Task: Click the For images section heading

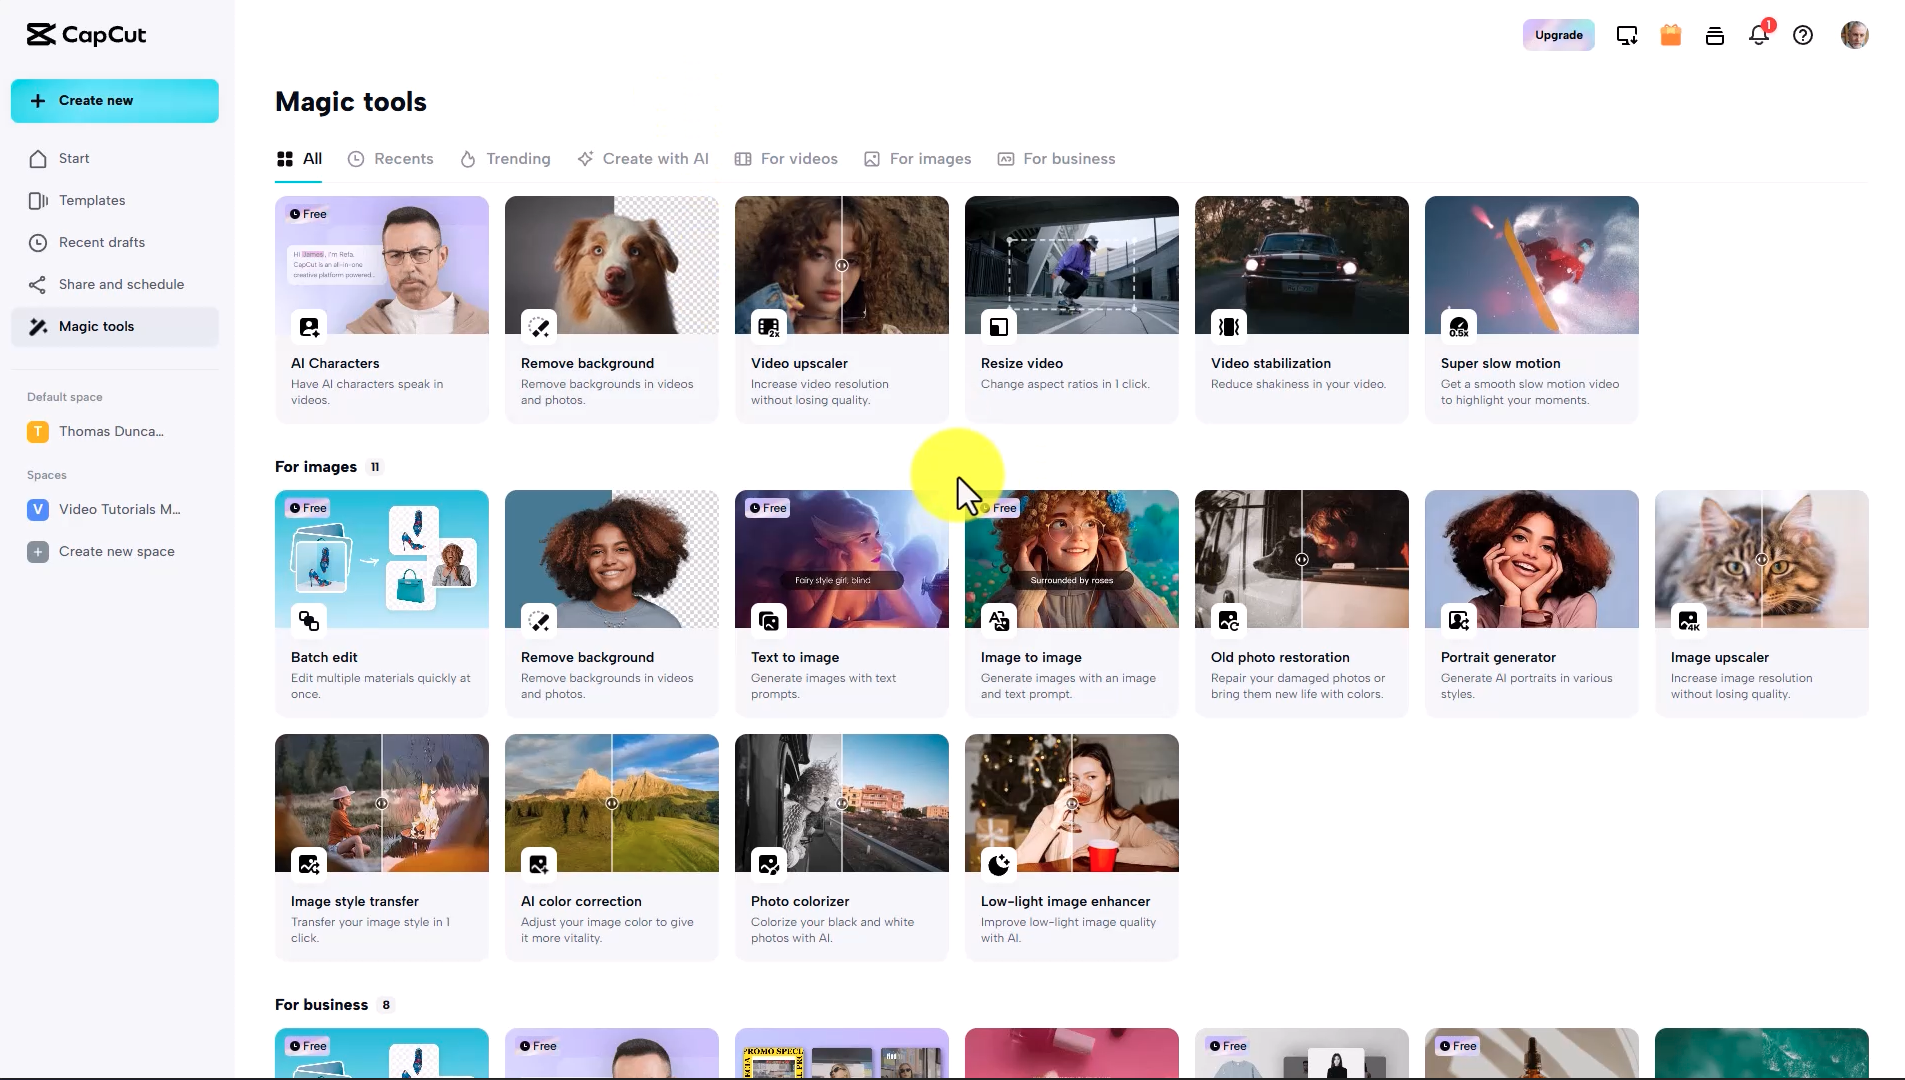Action: [x=316, y=467]
